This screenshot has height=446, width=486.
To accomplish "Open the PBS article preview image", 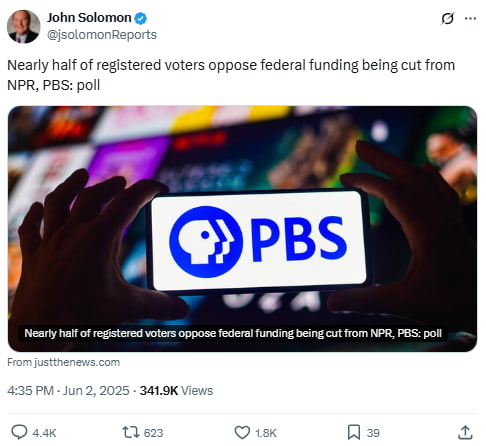I will coord(242,229).
